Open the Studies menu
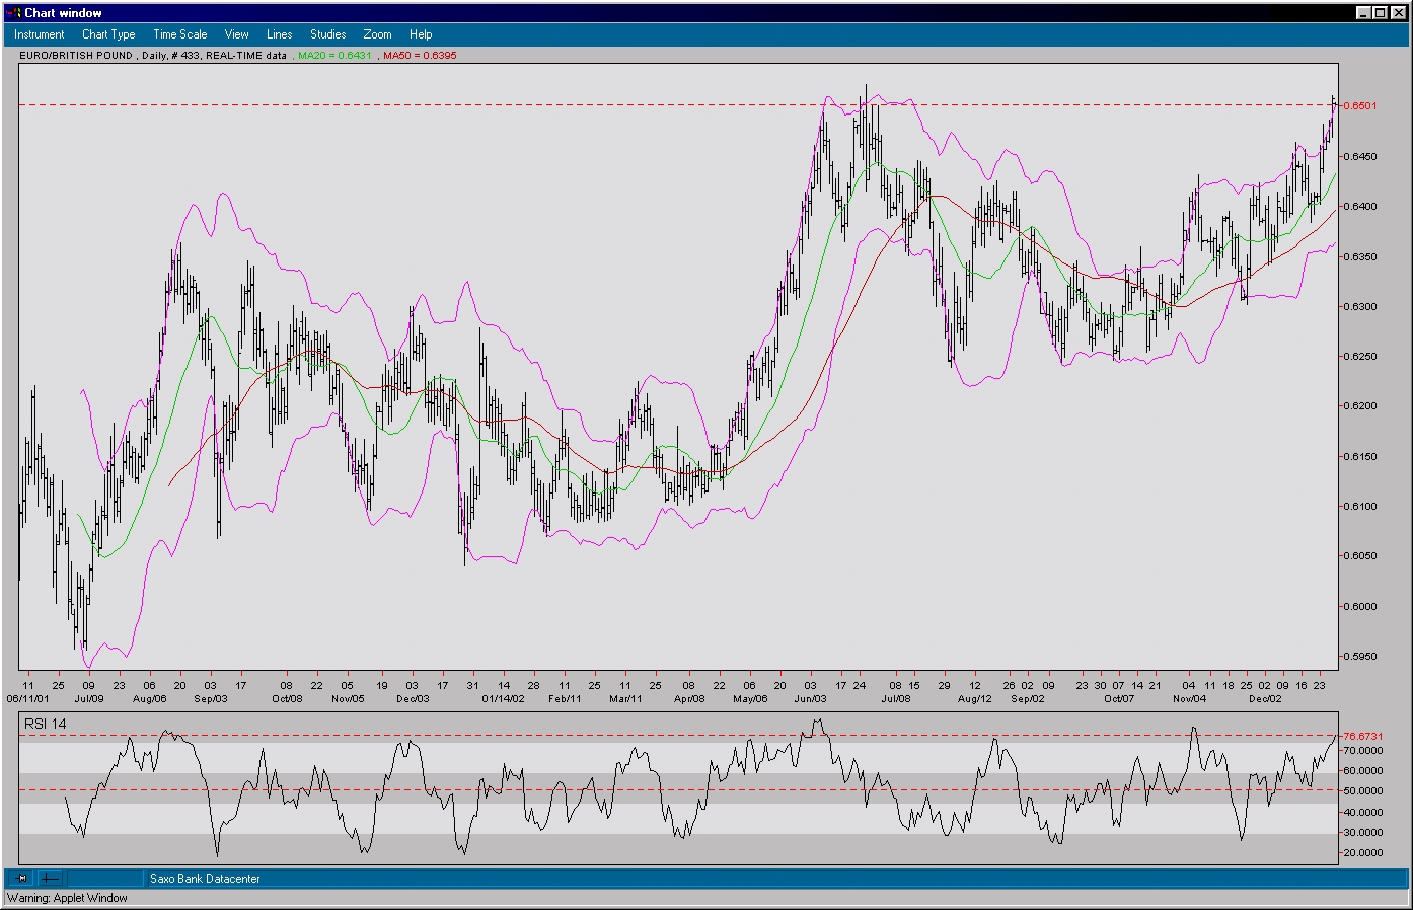 (328, 34)
